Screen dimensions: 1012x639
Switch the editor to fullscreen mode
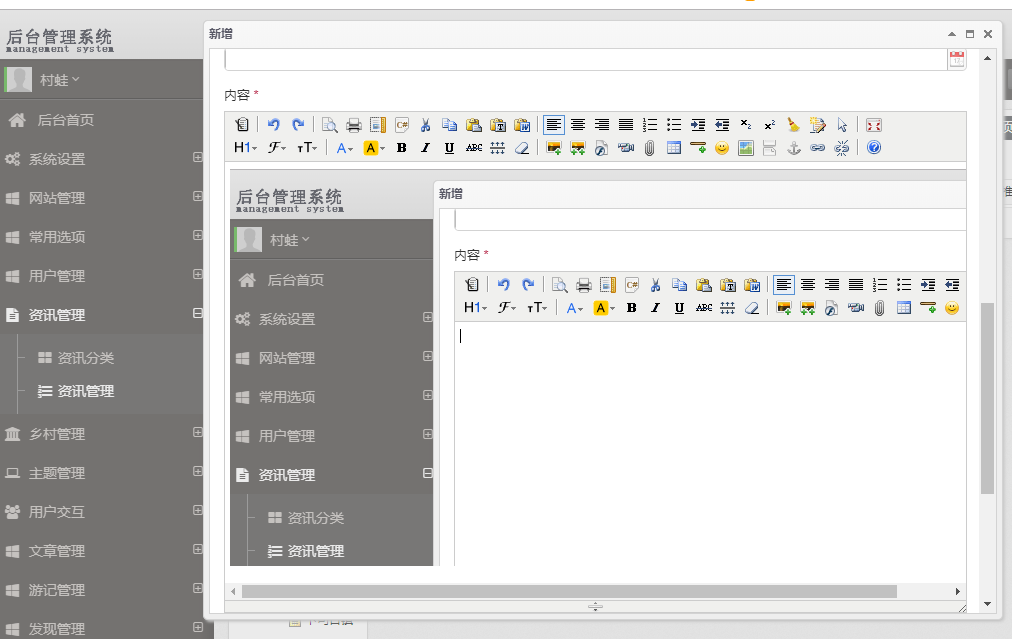point(874,125)
